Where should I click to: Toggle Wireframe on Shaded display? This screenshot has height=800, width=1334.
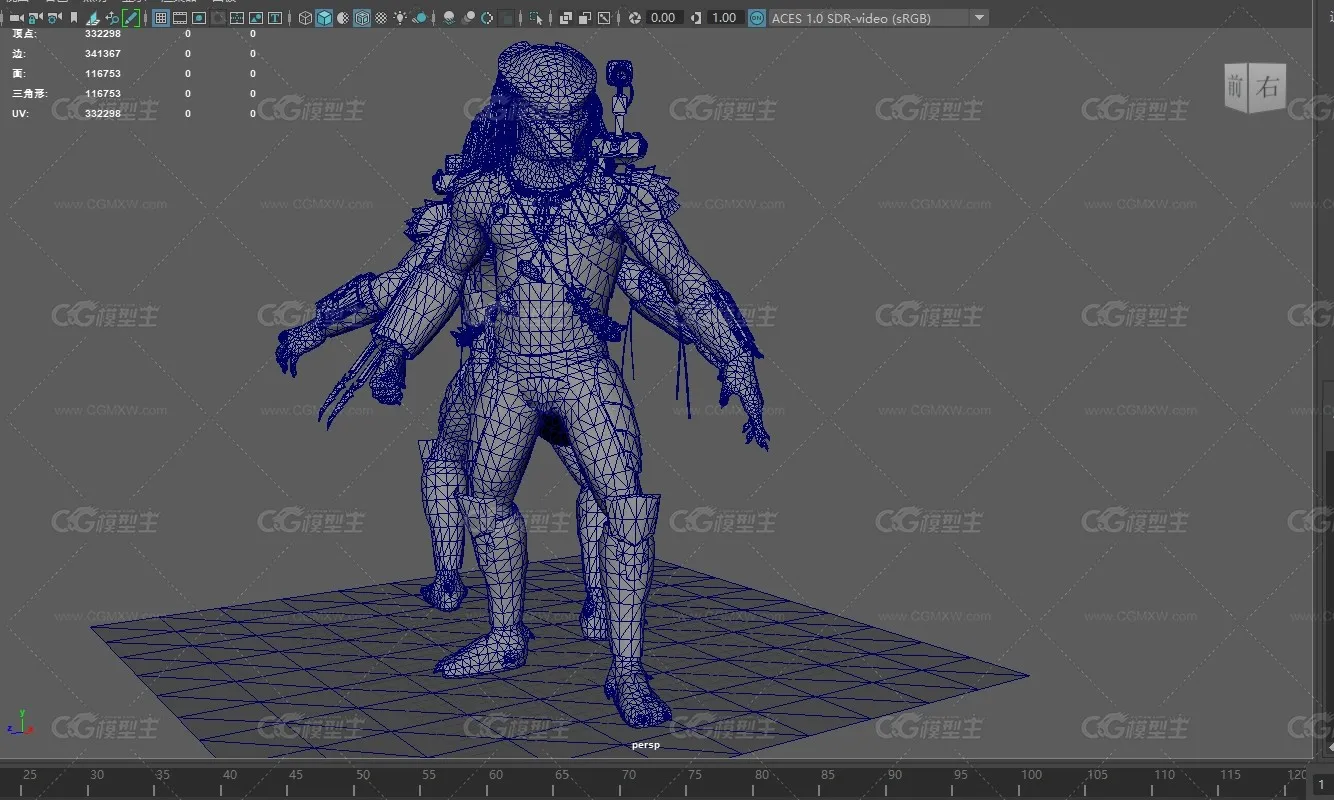(x=362, y=18)
